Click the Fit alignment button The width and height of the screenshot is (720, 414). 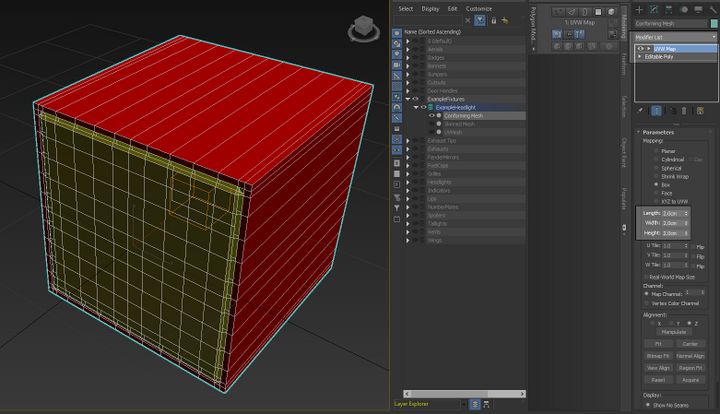[658, 344]
